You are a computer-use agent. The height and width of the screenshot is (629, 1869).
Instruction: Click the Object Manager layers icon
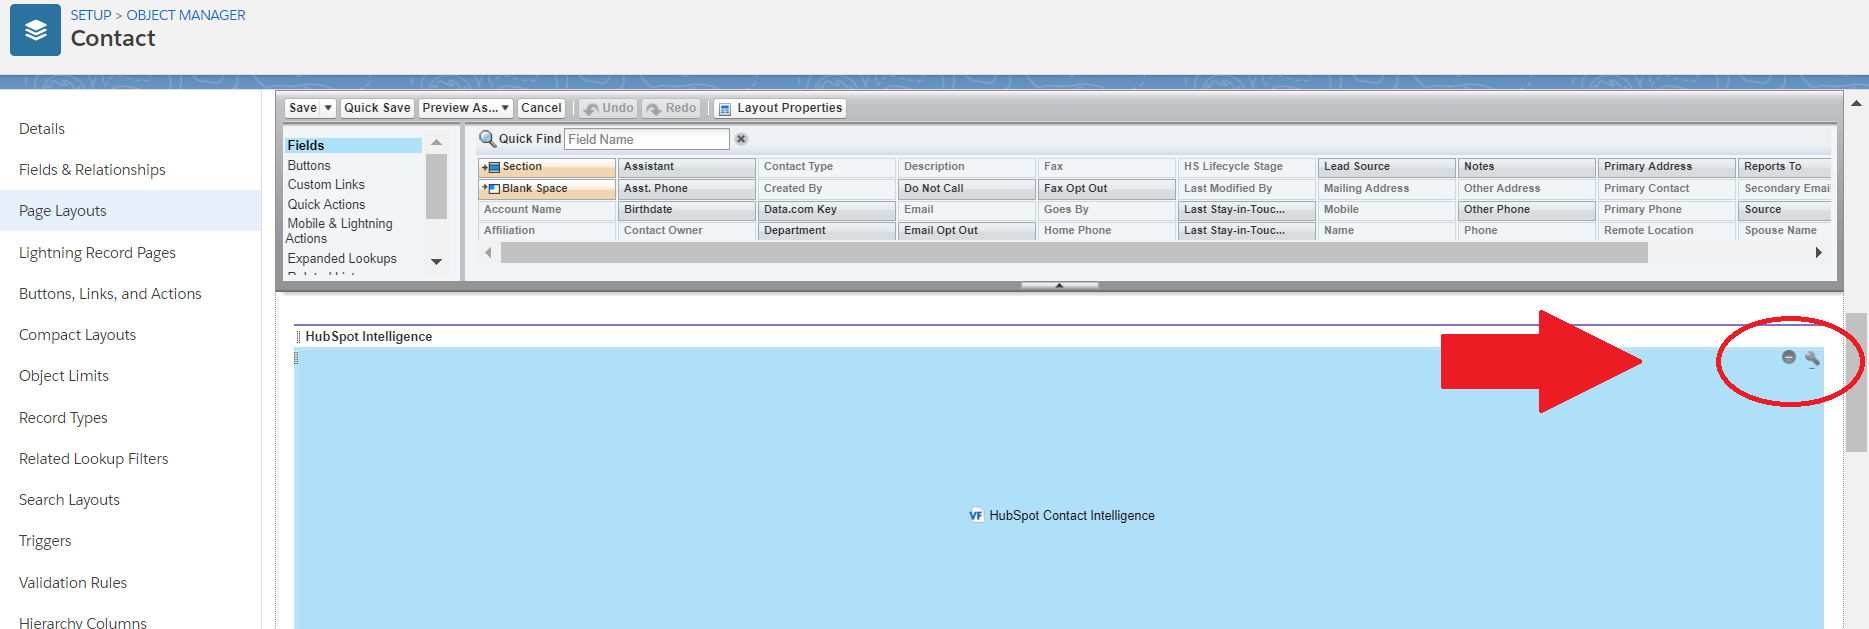pyautogui.click(x=35, y=30)
